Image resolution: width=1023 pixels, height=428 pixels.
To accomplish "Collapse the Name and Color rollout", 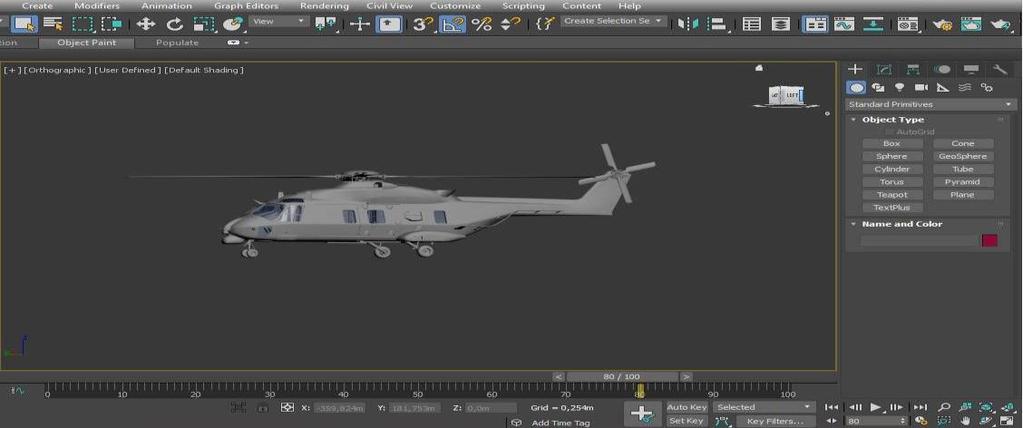I will coord(901,224).
